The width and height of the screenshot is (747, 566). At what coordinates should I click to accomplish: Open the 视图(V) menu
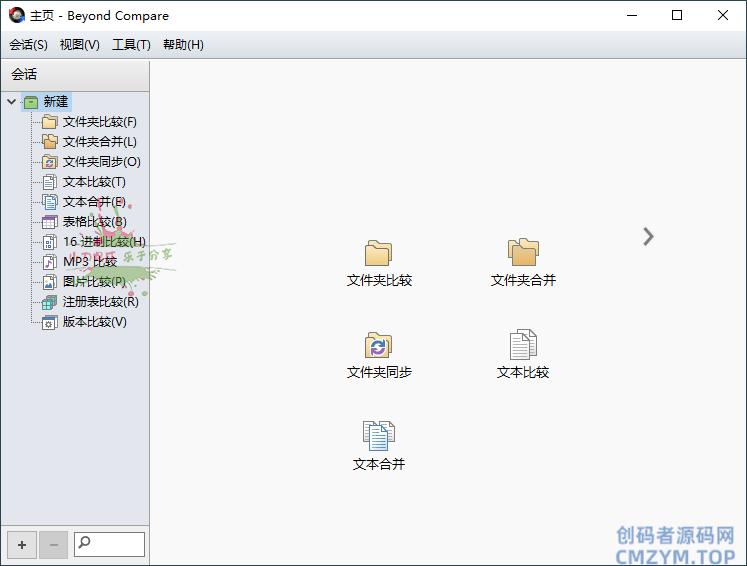click(80, 45)
